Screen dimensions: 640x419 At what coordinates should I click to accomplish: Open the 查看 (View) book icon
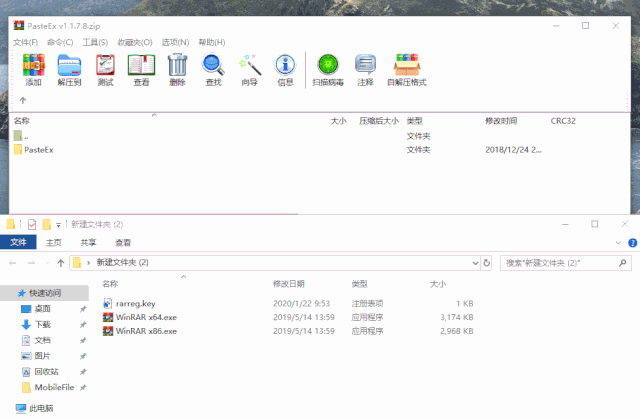[141, 68]
